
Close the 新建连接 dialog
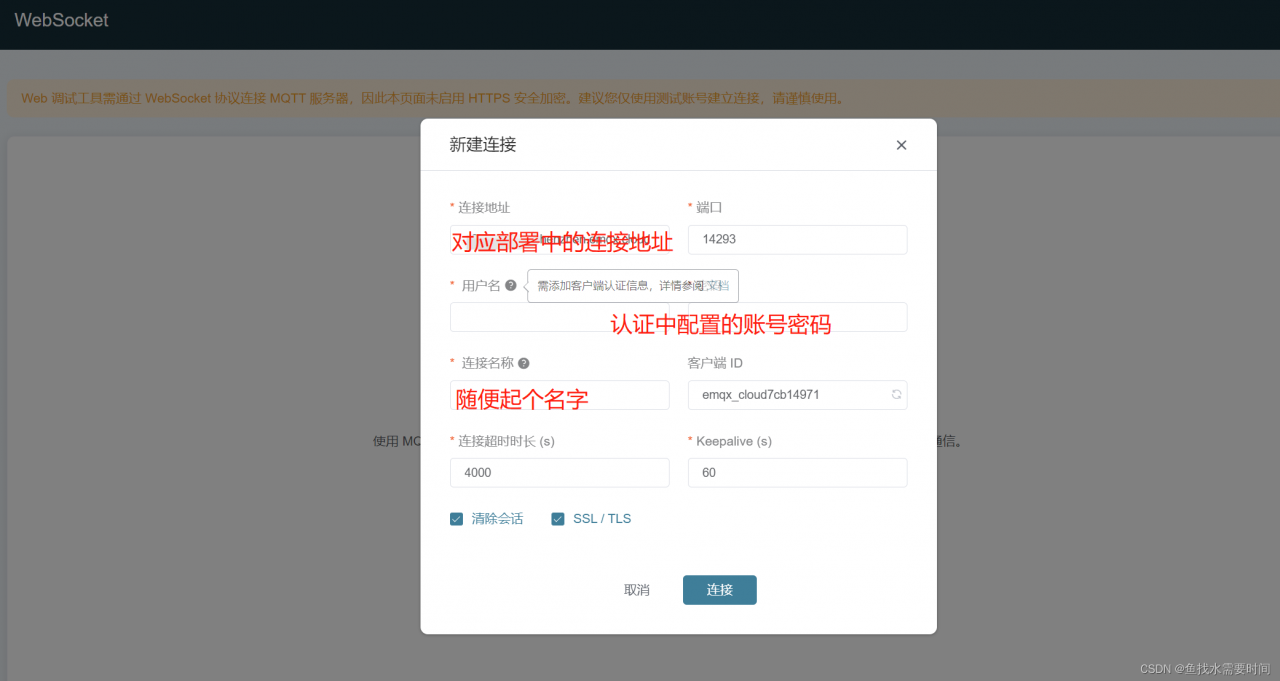(x=900, y=144)
